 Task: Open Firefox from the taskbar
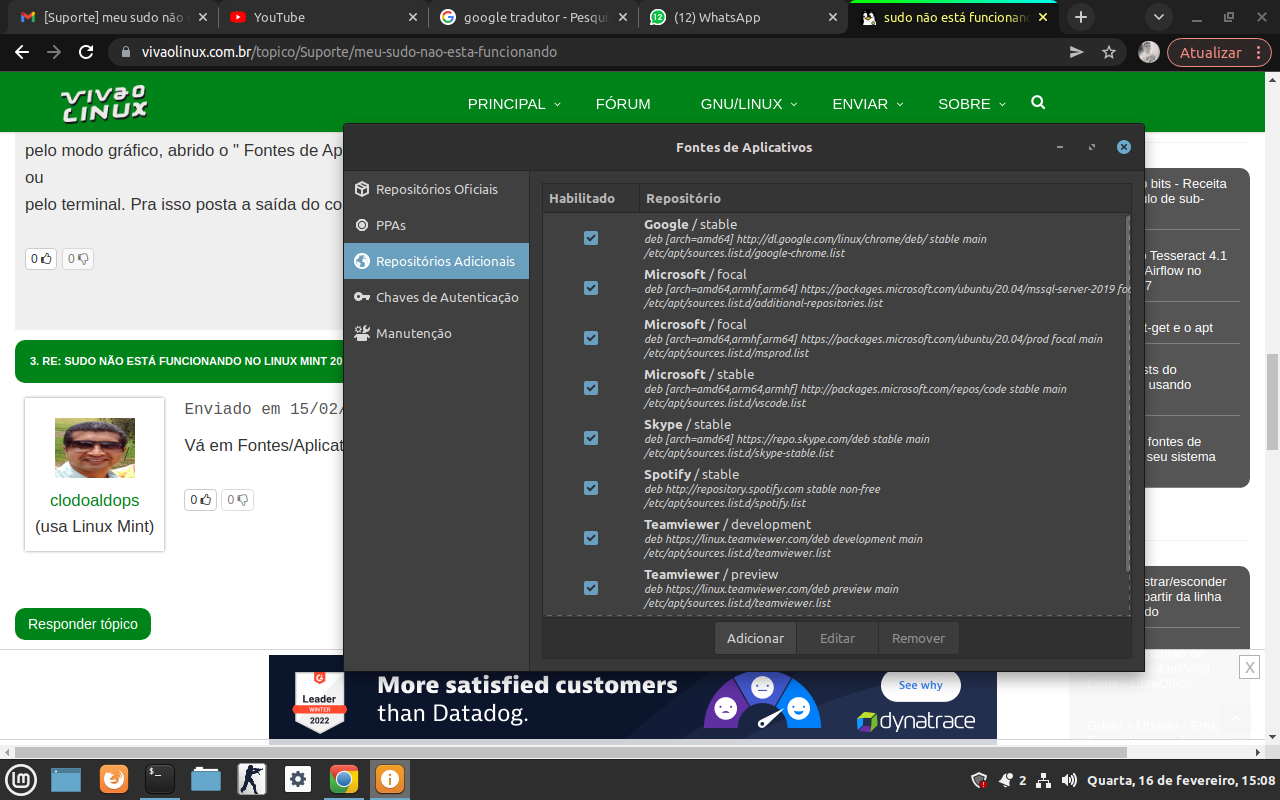pyautogui.click(x=114, y=779)
